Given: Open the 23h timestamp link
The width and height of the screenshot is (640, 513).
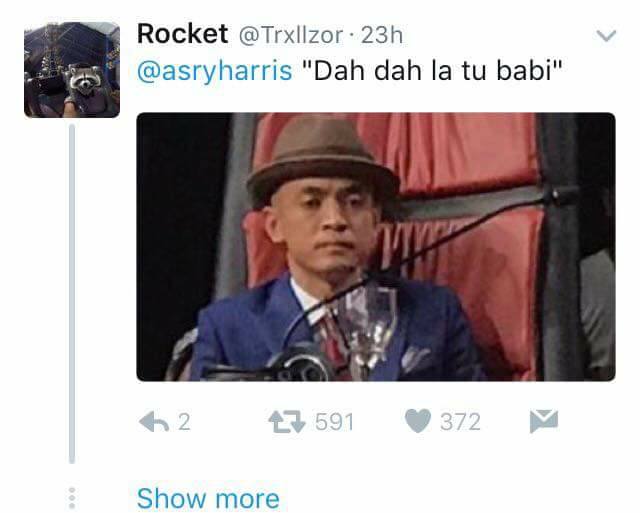Looking at the screenshot, I should (382, 35).
